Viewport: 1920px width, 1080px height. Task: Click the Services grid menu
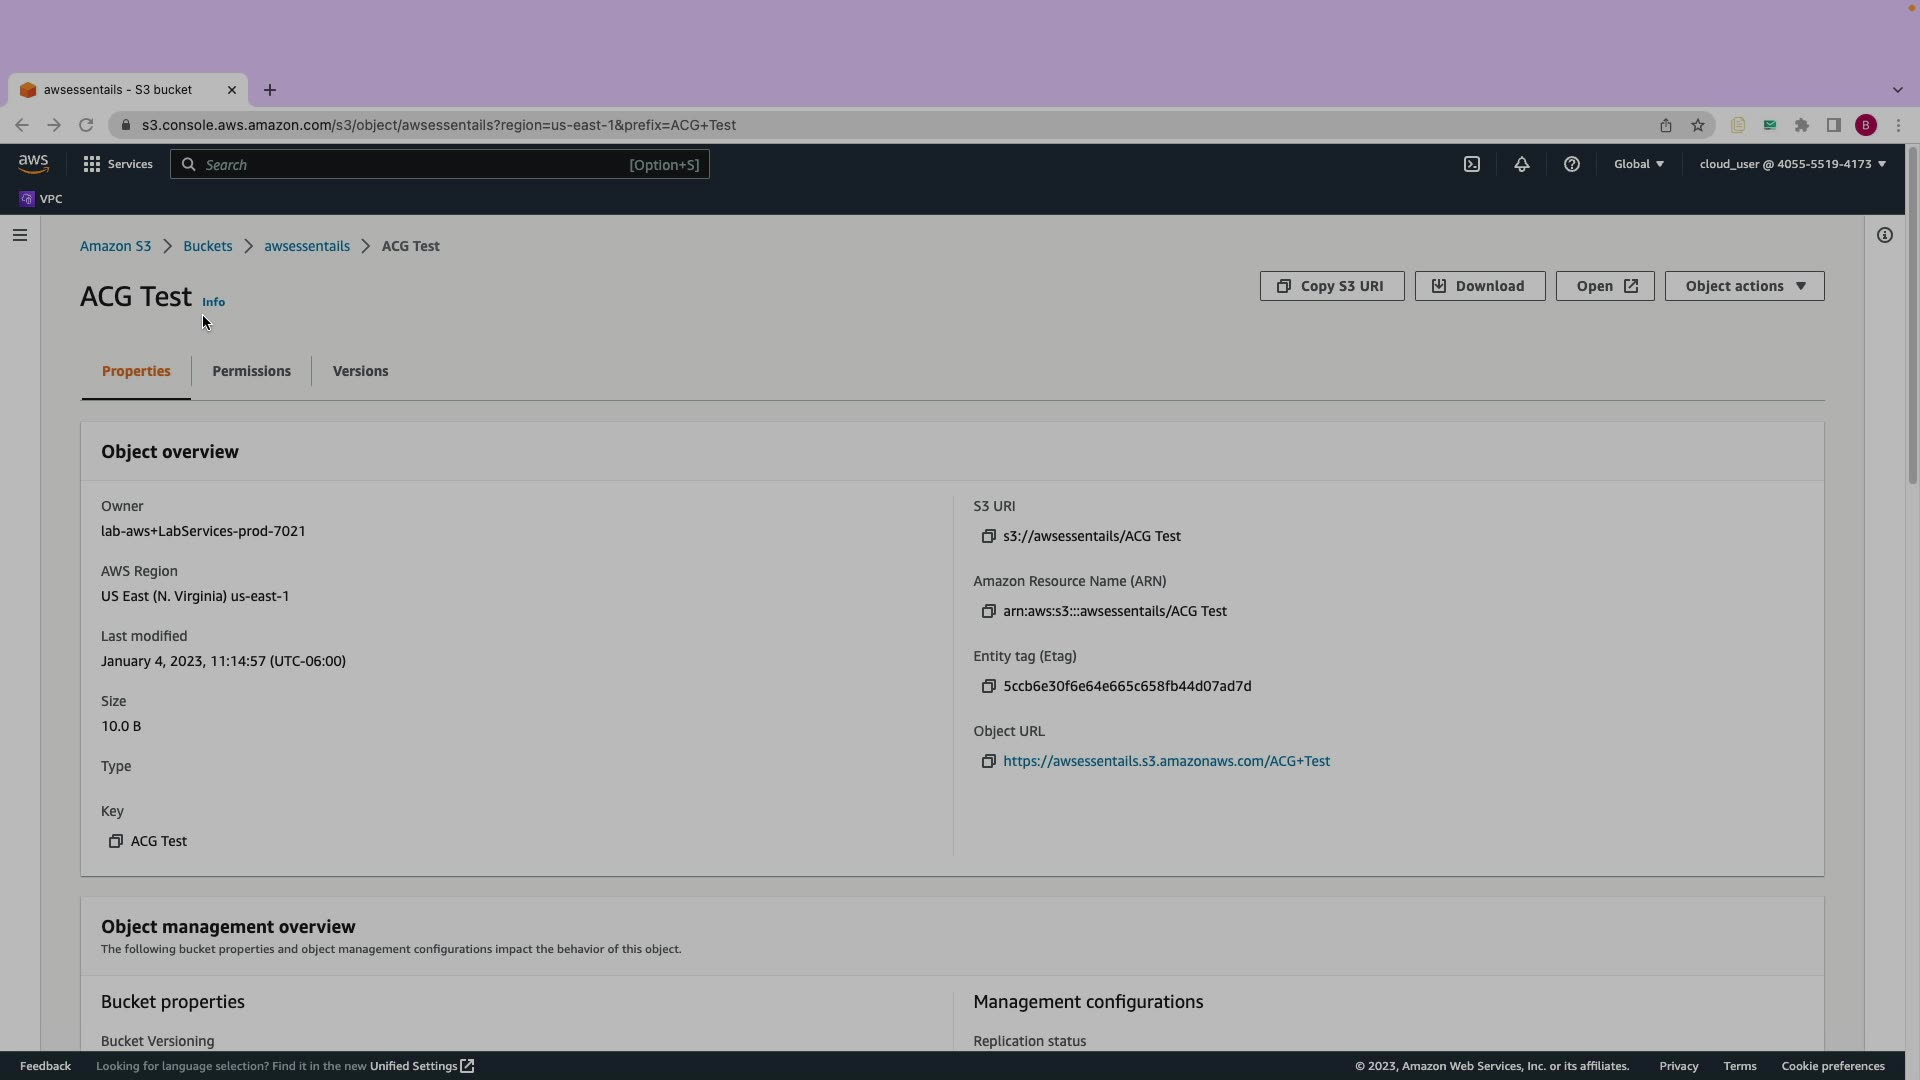[118, 164]
